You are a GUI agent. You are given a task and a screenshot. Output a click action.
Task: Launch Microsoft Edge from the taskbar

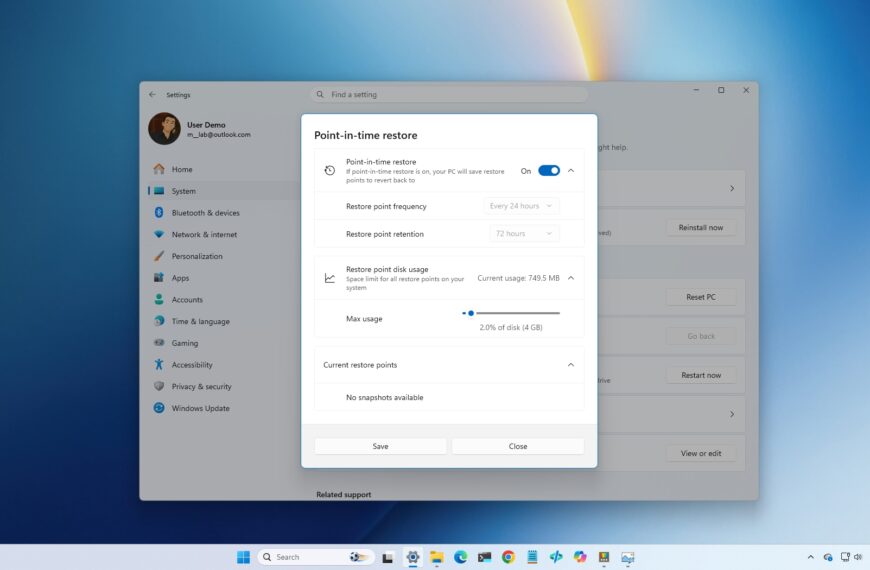[x=460, y=557]
